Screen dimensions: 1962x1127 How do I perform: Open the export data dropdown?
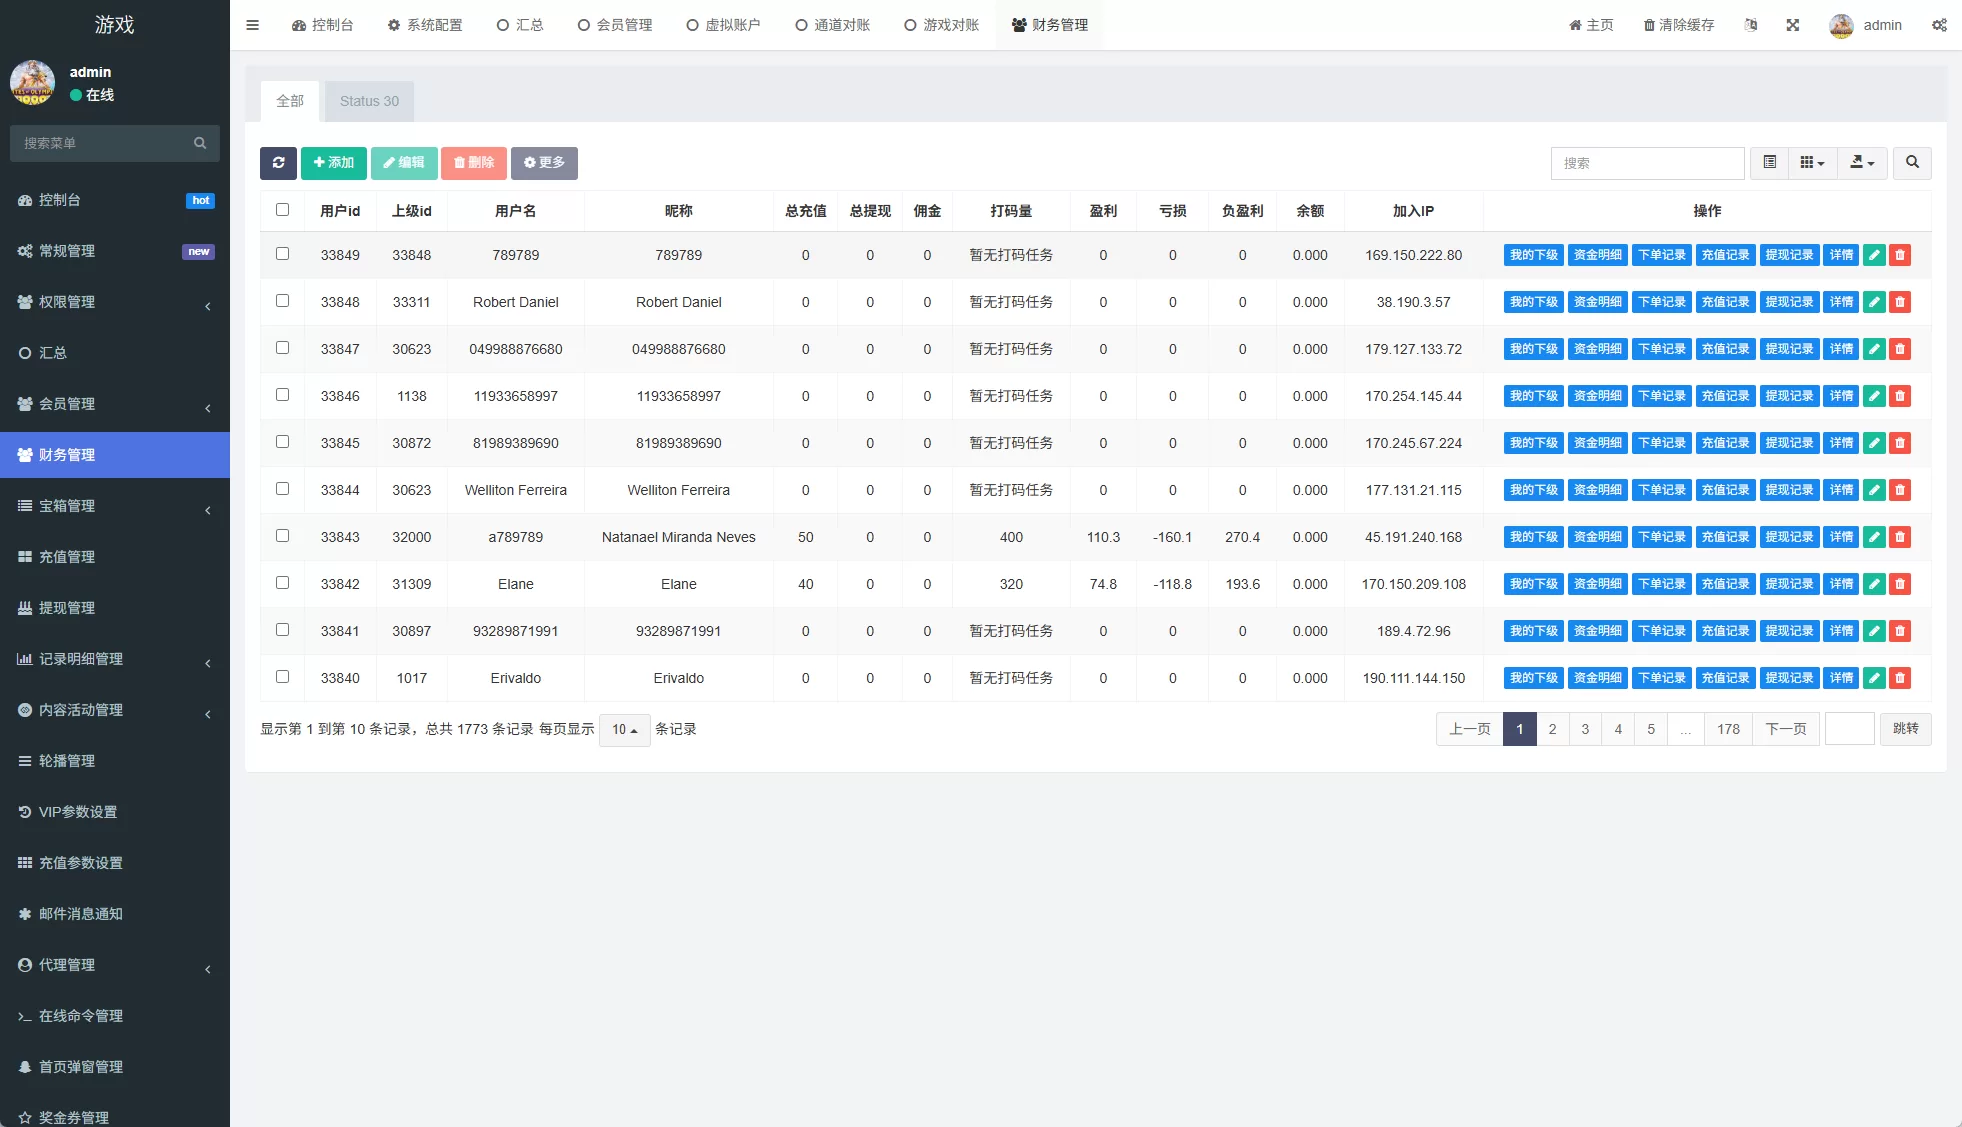coord(1862,163)
